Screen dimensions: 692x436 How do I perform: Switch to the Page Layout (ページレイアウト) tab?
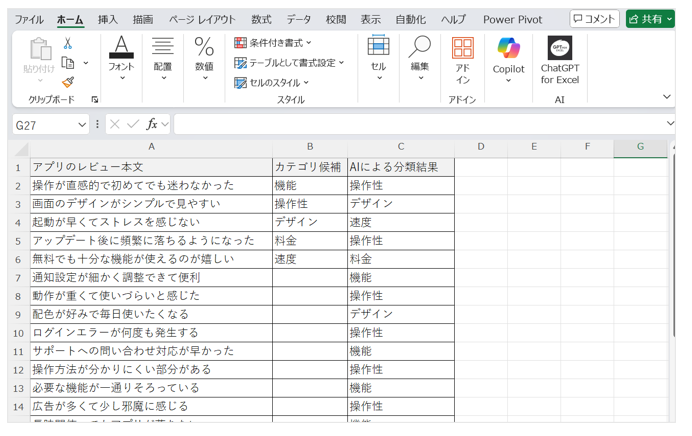click(x=202, y=19)
